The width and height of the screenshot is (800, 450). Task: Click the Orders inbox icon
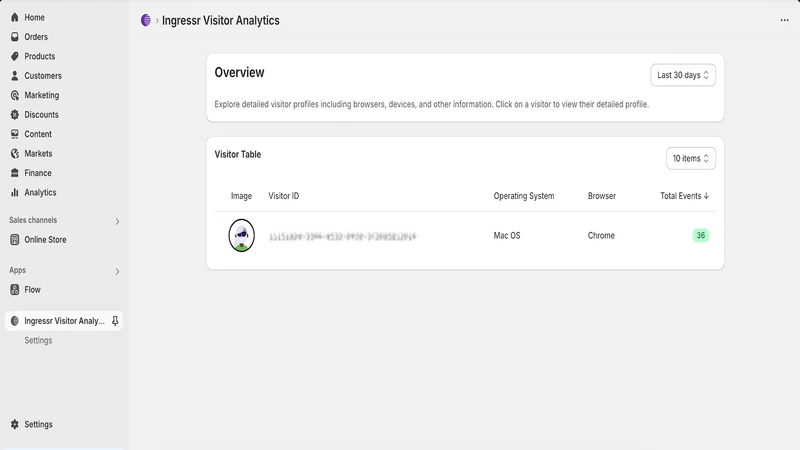[15, 37]
